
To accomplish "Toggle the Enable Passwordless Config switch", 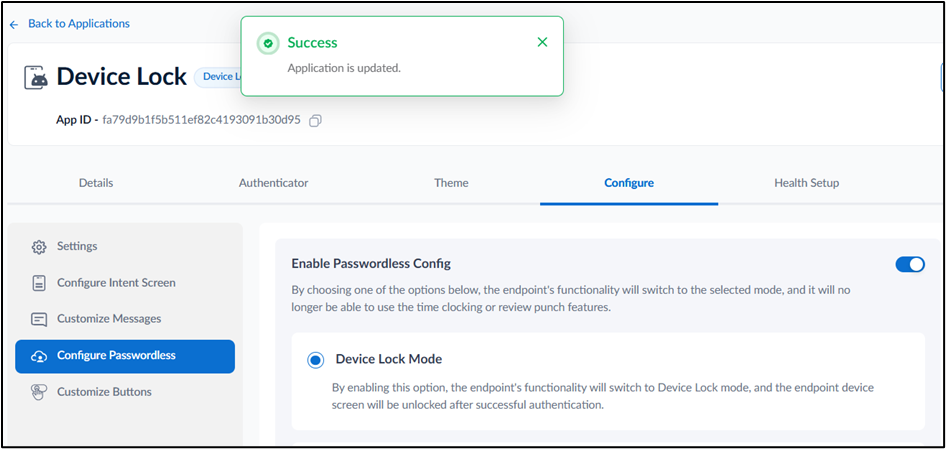I will [x=910, y=264].
